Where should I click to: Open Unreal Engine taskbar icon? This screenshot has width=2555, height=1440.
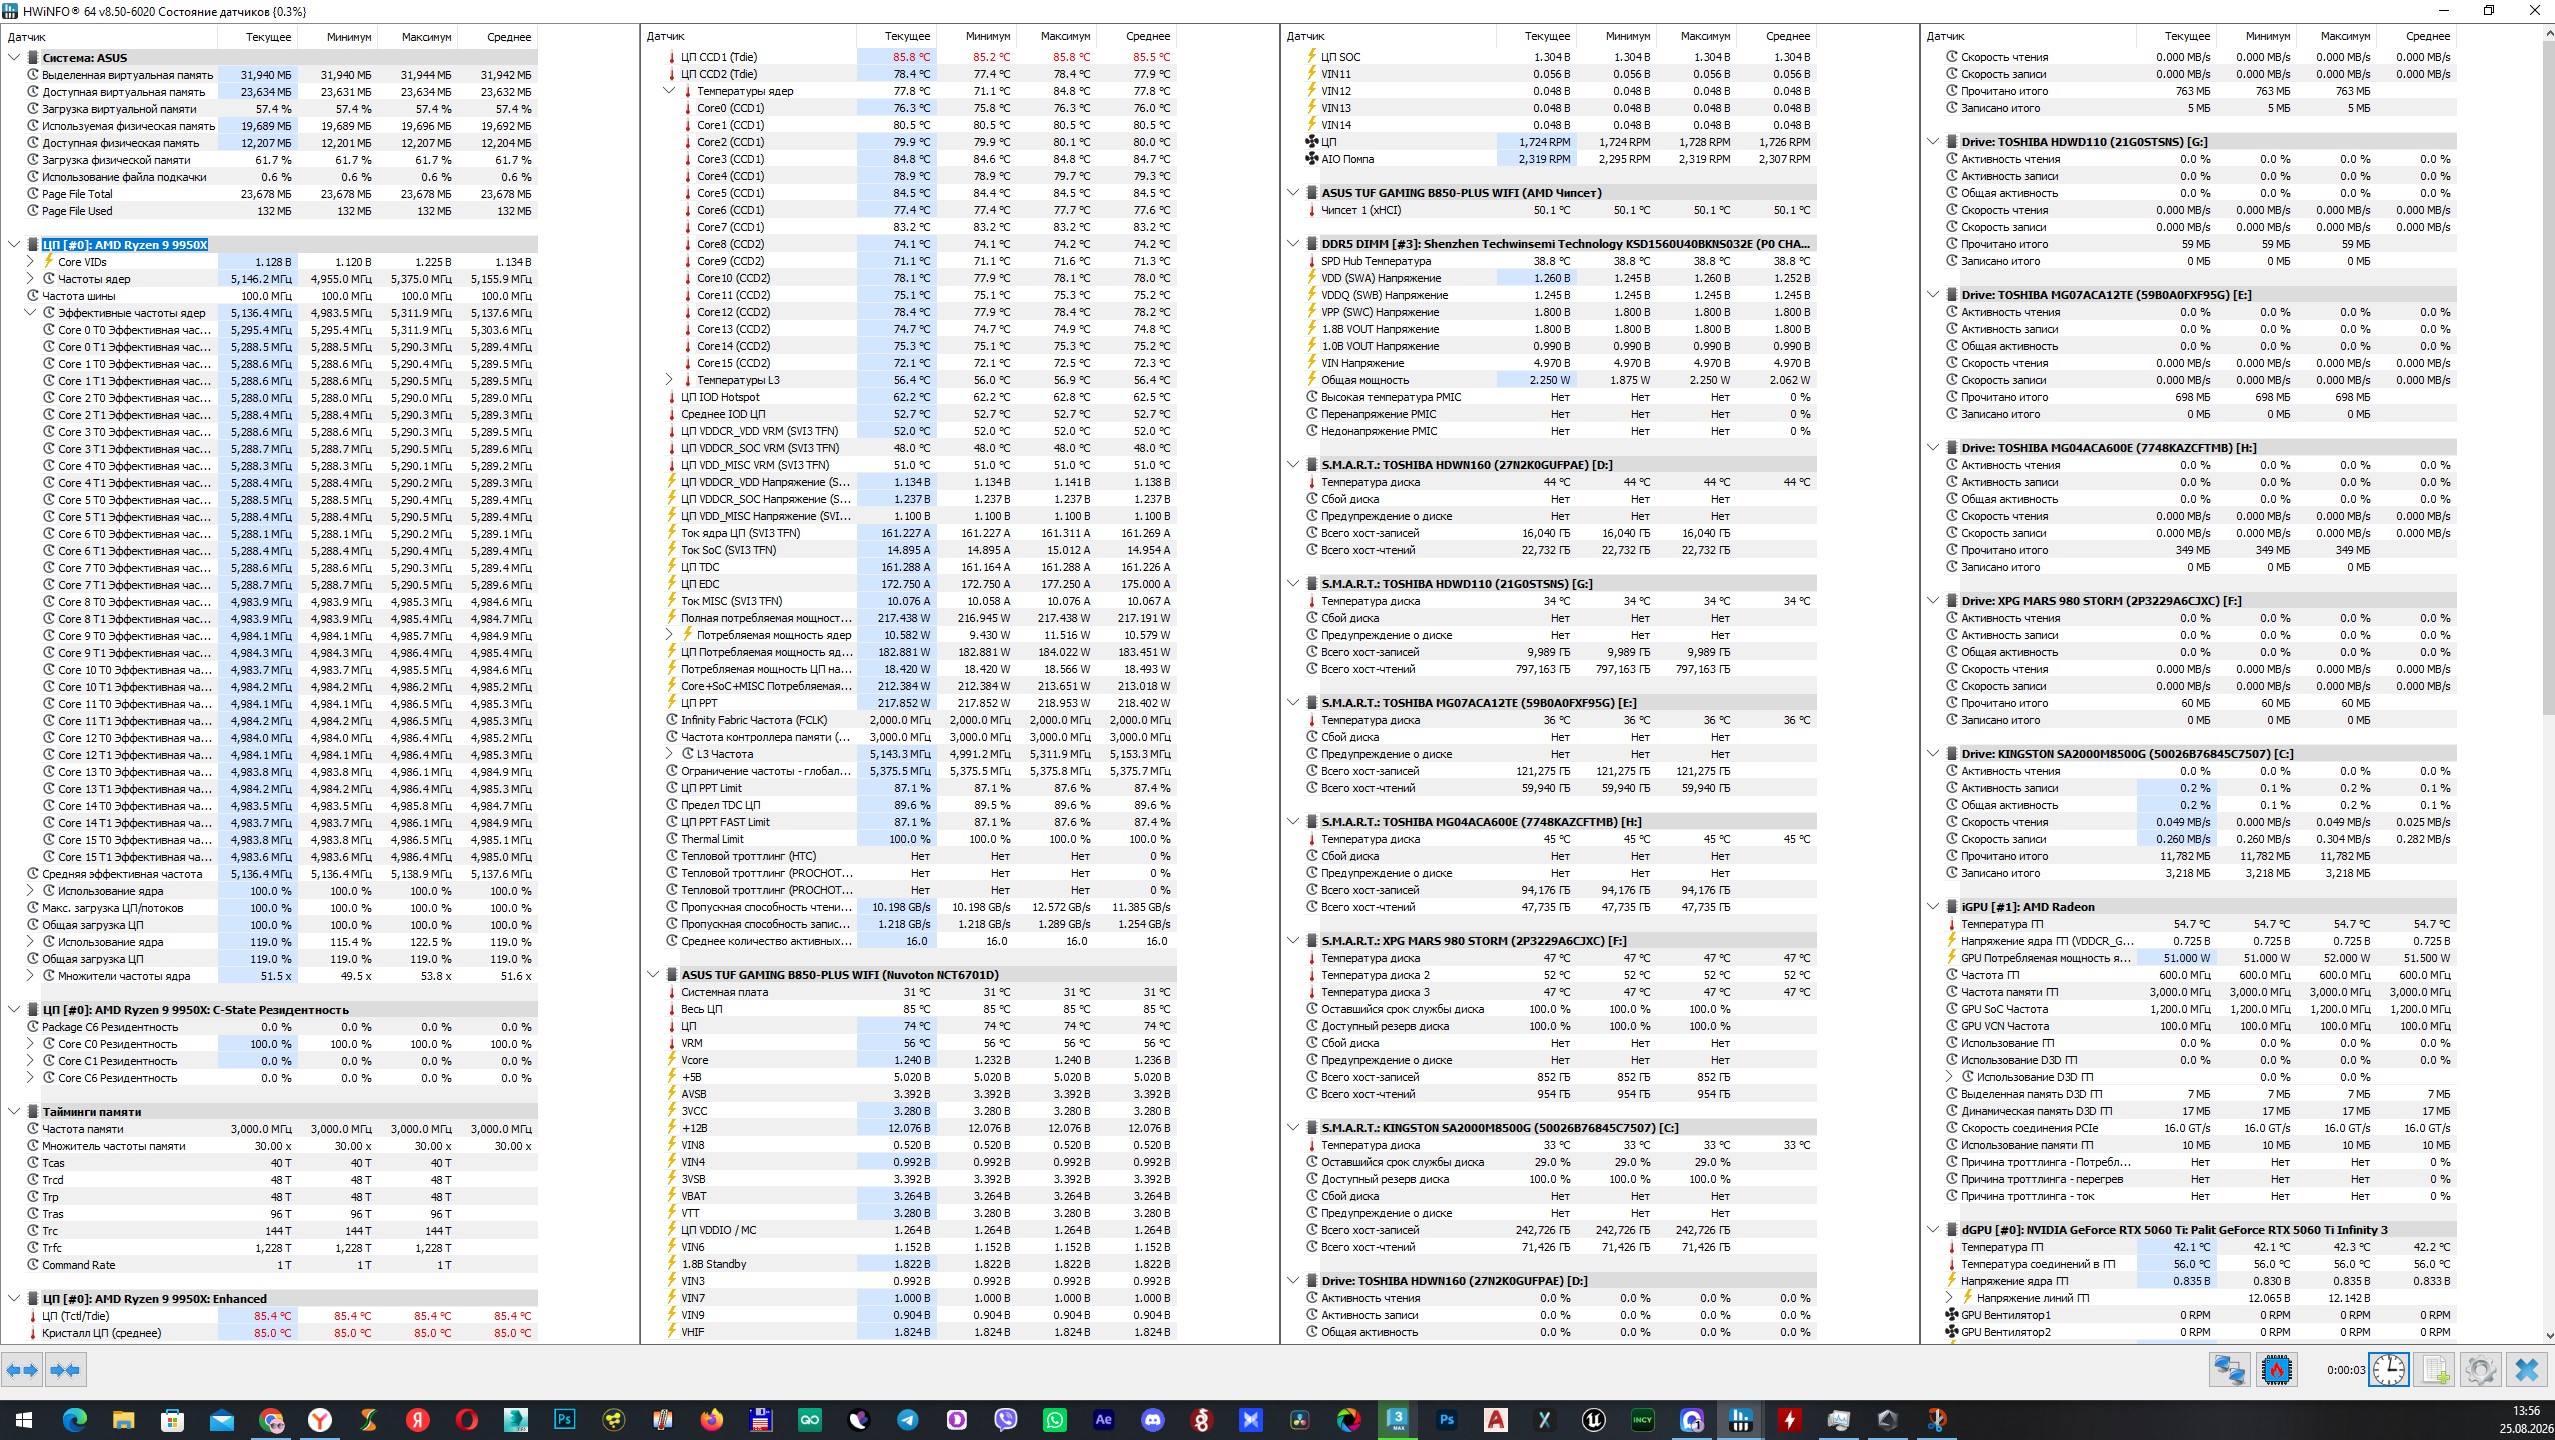pos(1594,1420)
